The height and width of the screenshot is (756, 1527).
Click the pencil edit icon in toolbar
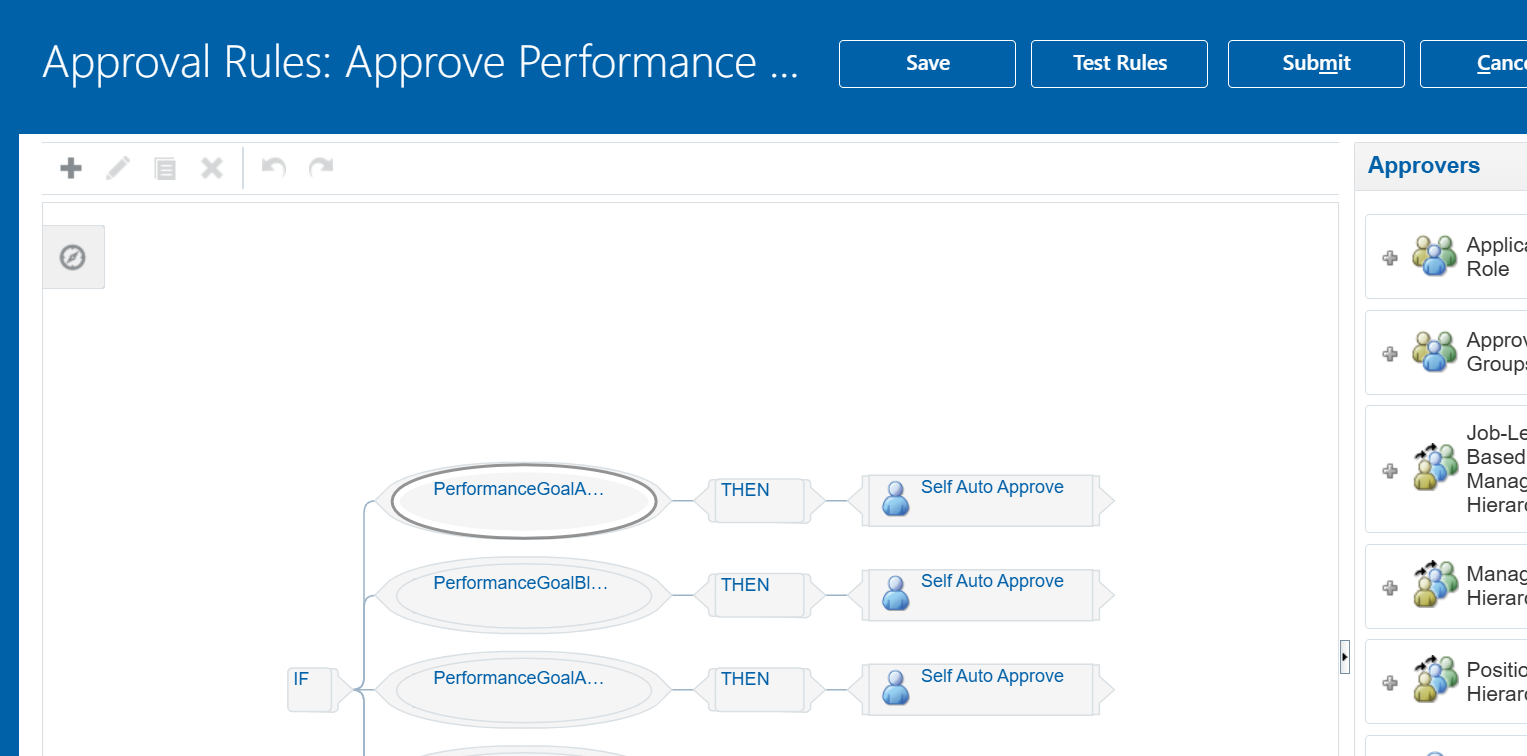(118, 168)
